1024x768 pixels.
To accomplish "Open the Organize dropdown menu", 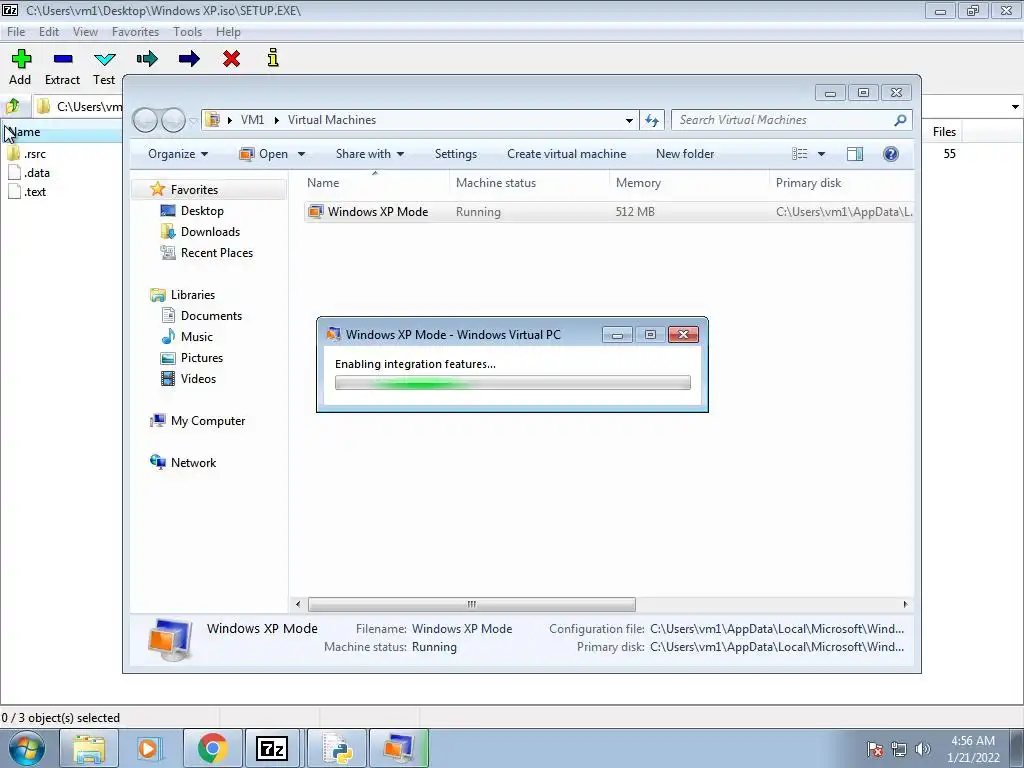I will [178, 154].
